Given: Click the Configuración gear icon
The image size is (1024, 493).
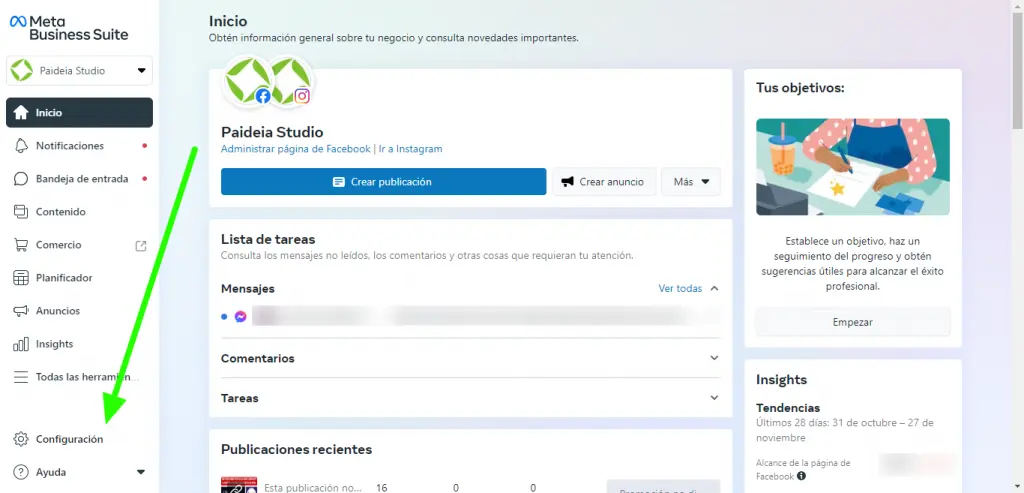Looking at the screenshot, I should 21,439.
